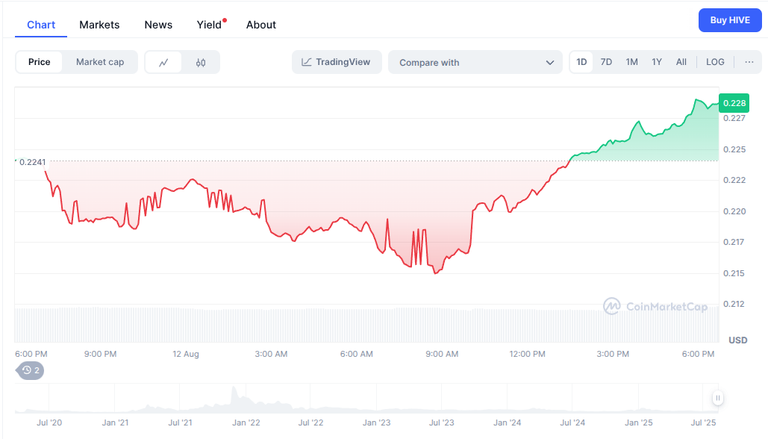Image resolution: width=768 pixels, height=439 pixels.
Task: Toggle the LOG scale option
Action: click(x=715, y=62)
